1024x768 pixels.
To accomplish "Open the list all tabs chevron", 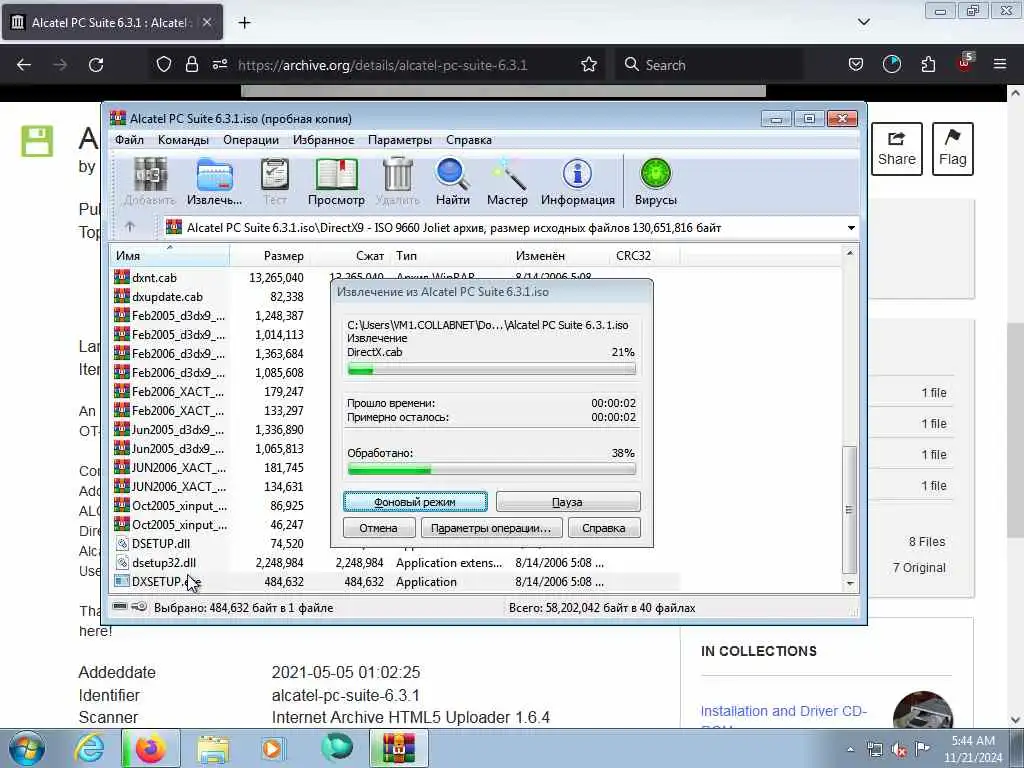I will pos(863,22).
